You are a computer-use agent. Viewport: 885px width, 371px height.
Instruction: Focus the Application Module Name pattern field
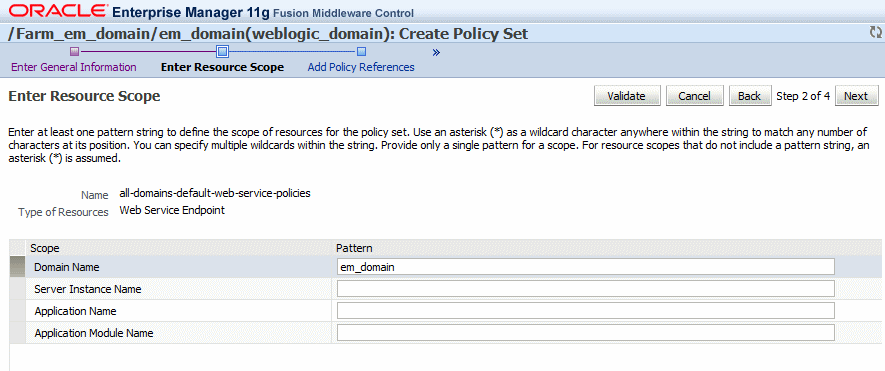pyautogui.click(x=586, y=333)
